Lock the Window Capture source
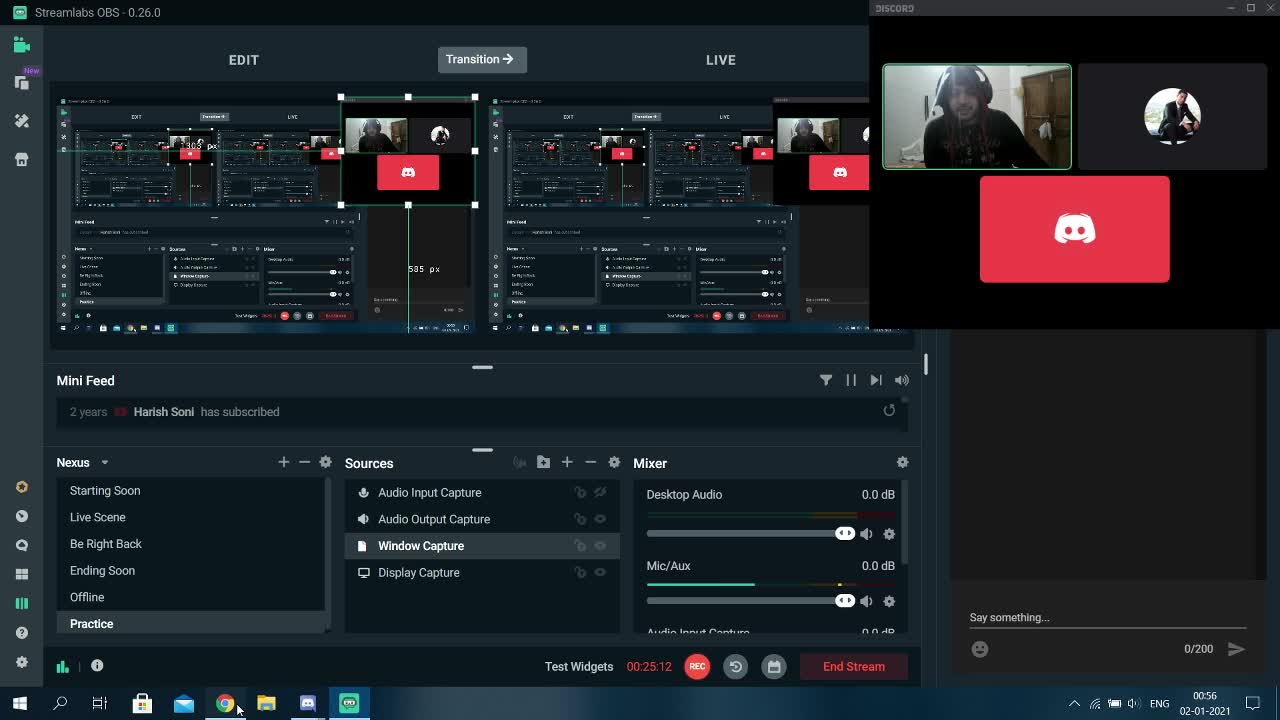 pos(579,546)
